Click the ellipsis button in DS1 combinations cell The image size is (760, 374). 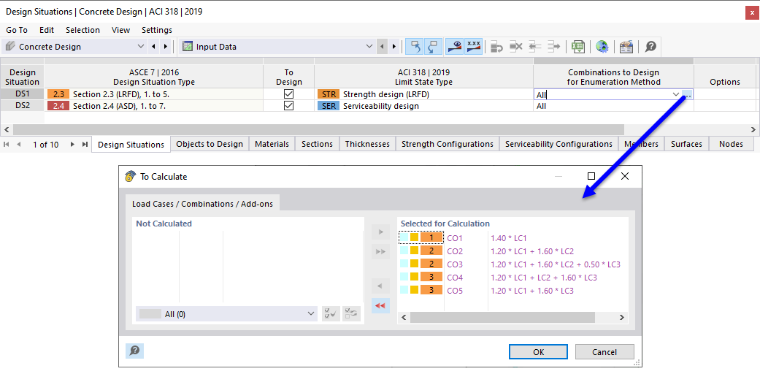tap(687, 94)
